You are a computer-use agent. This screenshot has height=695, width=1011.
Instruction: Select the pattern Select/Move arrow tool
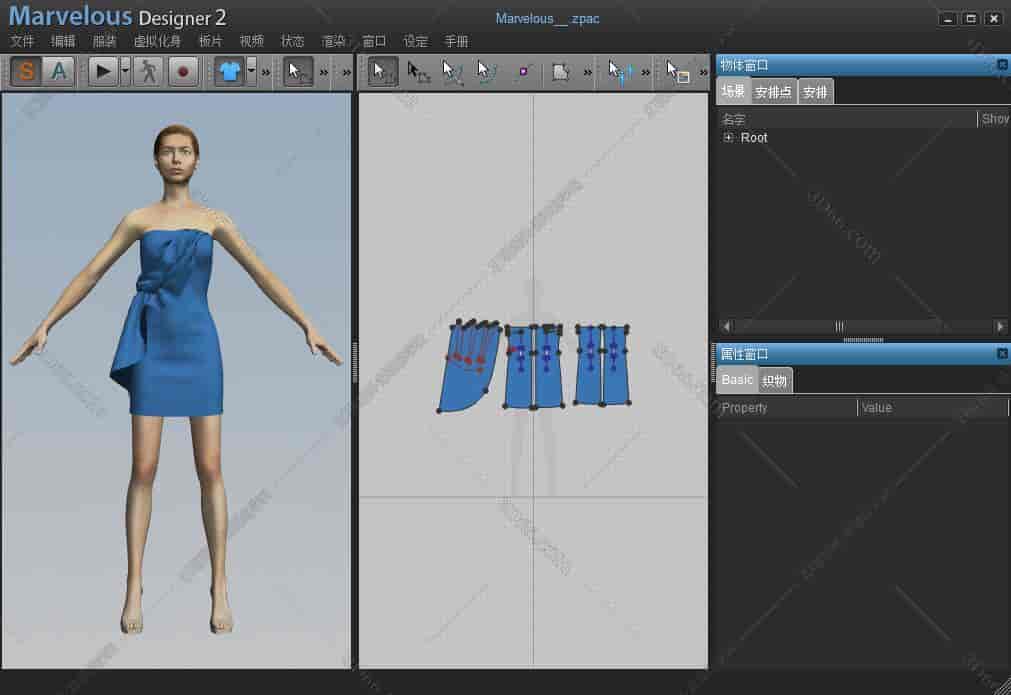(382, 72)
